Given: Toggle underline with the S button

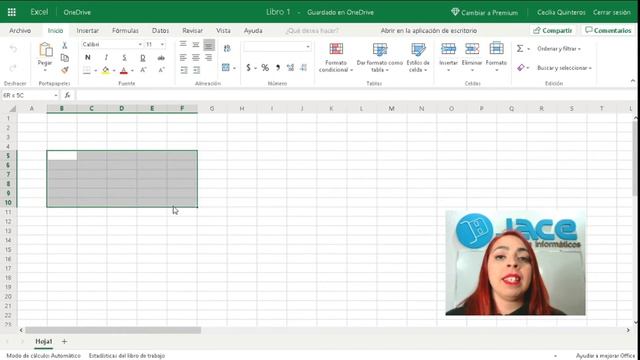Looking at the screenshot, I should point(124,58).
